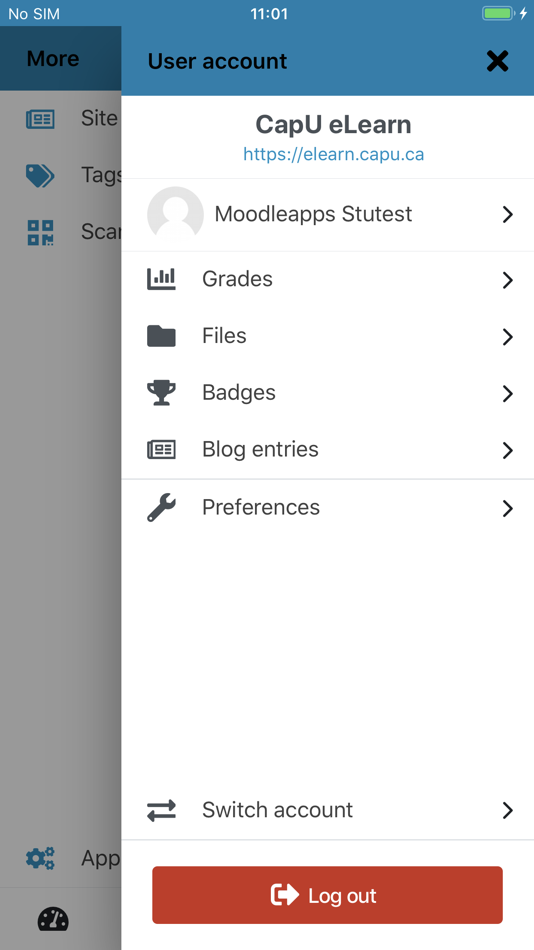The height and width of the screenshot is (950, 534).
Task: Click the Grades bar chart icon
Action: [x=161, y=279]
